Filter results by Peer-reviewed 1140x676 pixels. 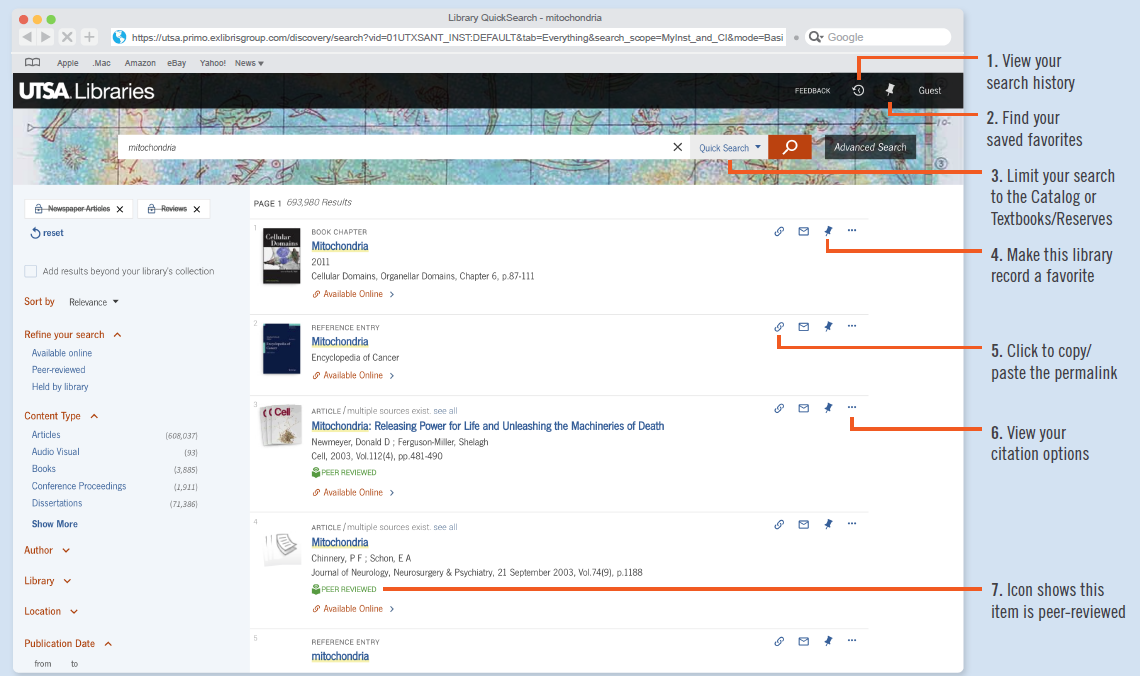58,370
